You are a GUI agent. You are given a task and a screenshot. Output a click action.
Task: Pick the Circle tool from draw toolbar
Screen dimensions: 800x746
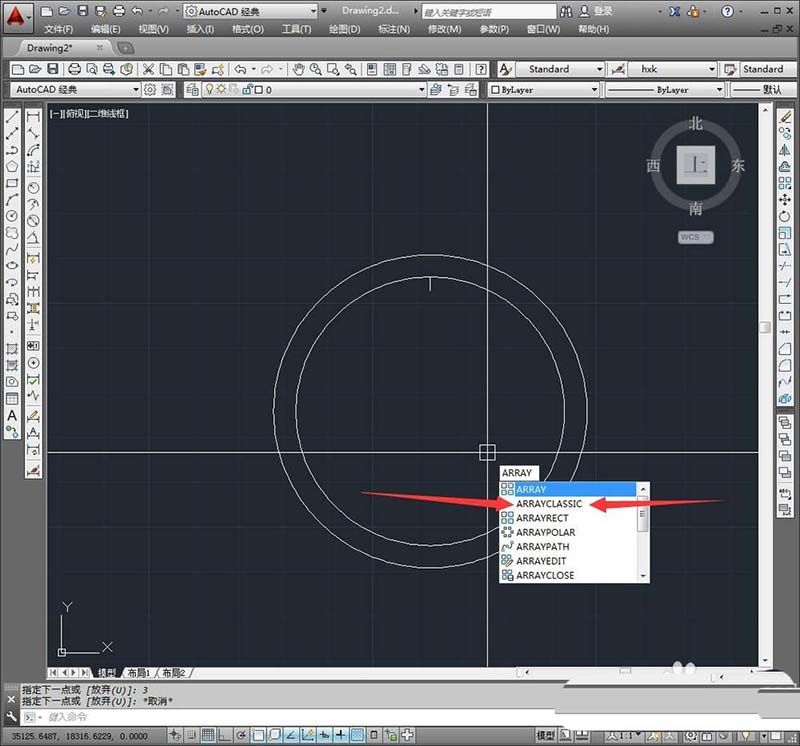12,215
